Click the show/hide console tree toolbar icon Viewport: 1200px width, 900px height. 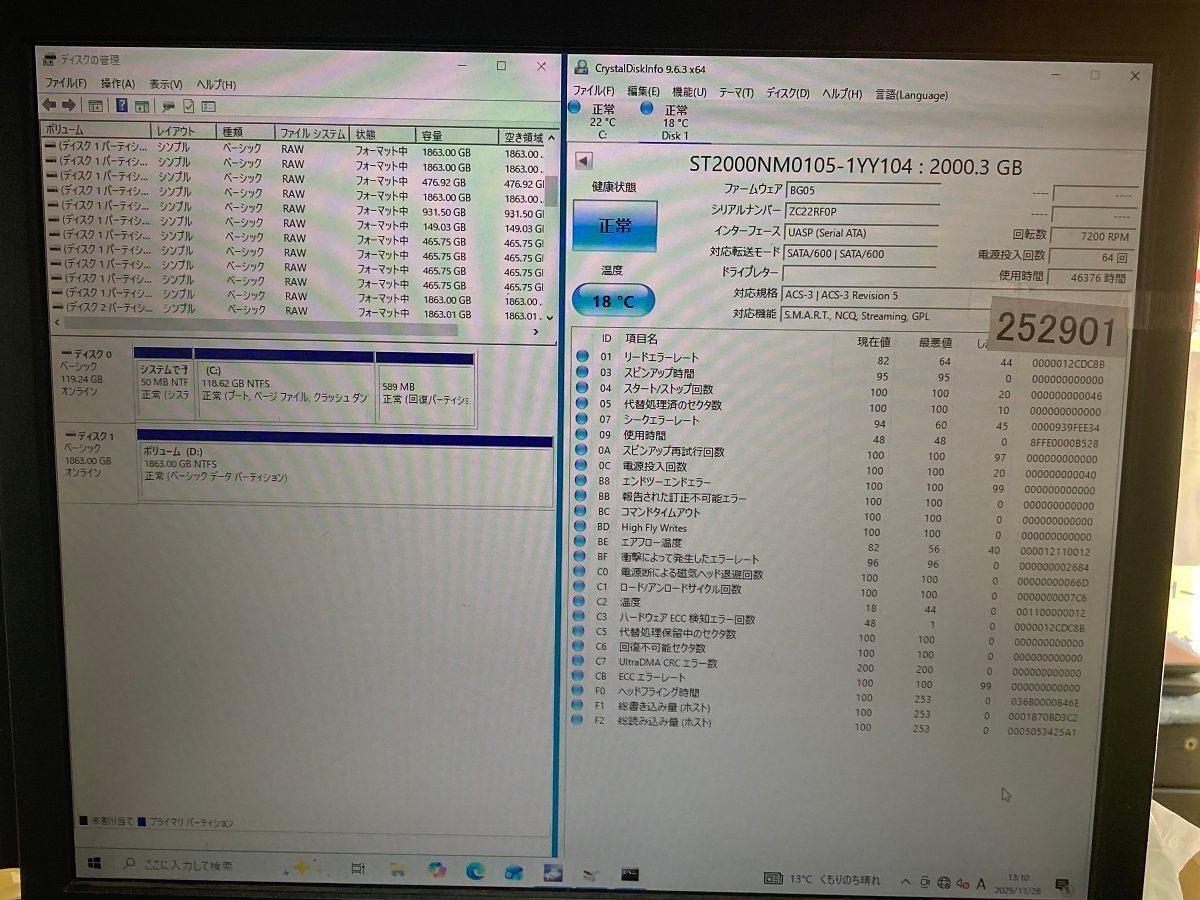click(x=96, y=106)
